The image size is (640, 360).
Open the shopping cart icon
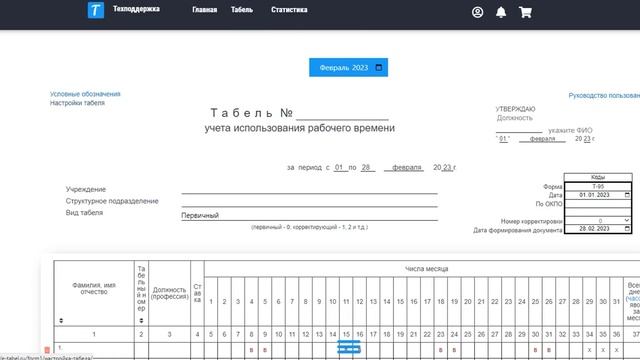pos(525,12)
